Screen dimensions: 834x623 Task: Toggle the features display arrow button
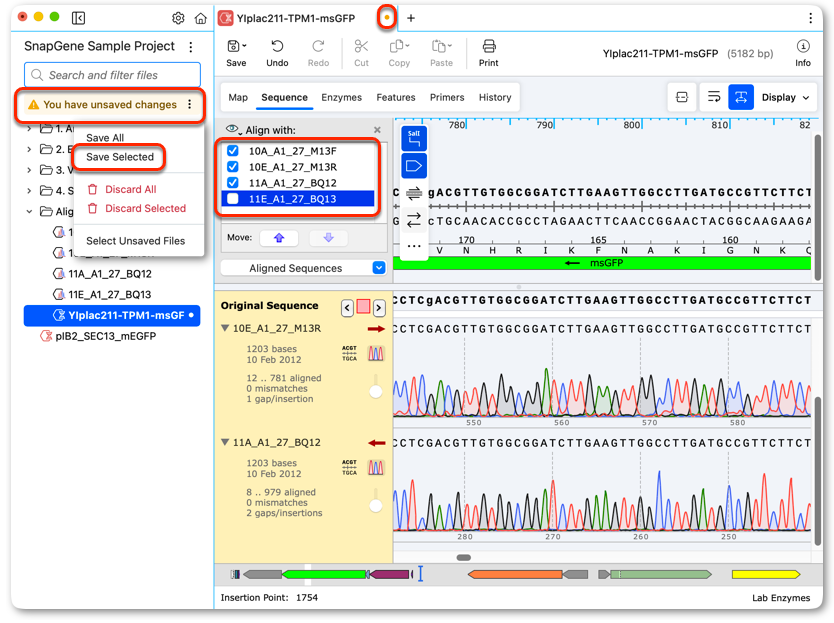pos(414,166)
